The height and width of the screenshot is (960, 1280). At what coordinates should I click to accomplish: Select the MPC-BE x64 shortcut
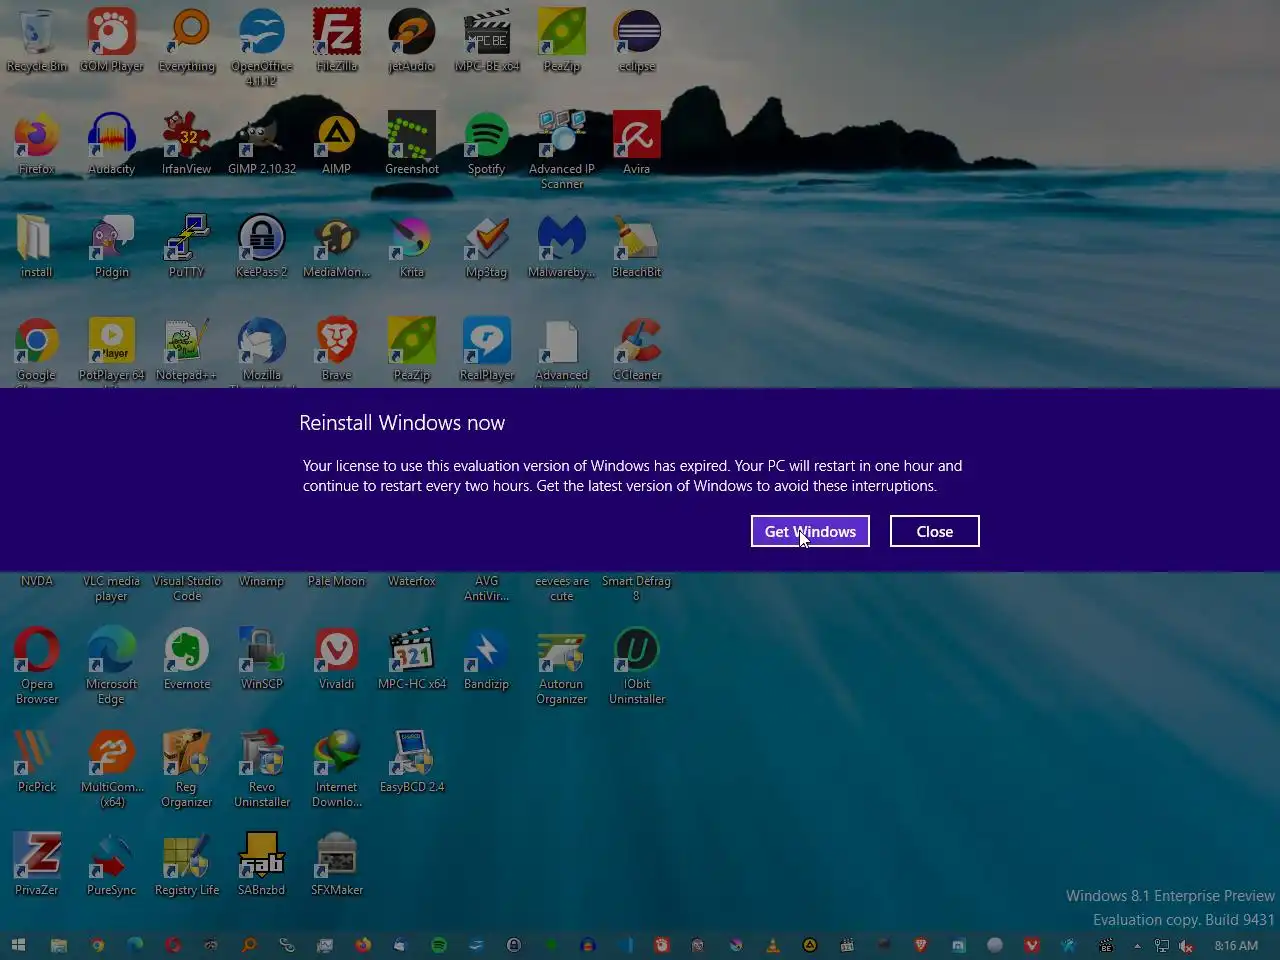pyautogui.click(x=487, y=41)
